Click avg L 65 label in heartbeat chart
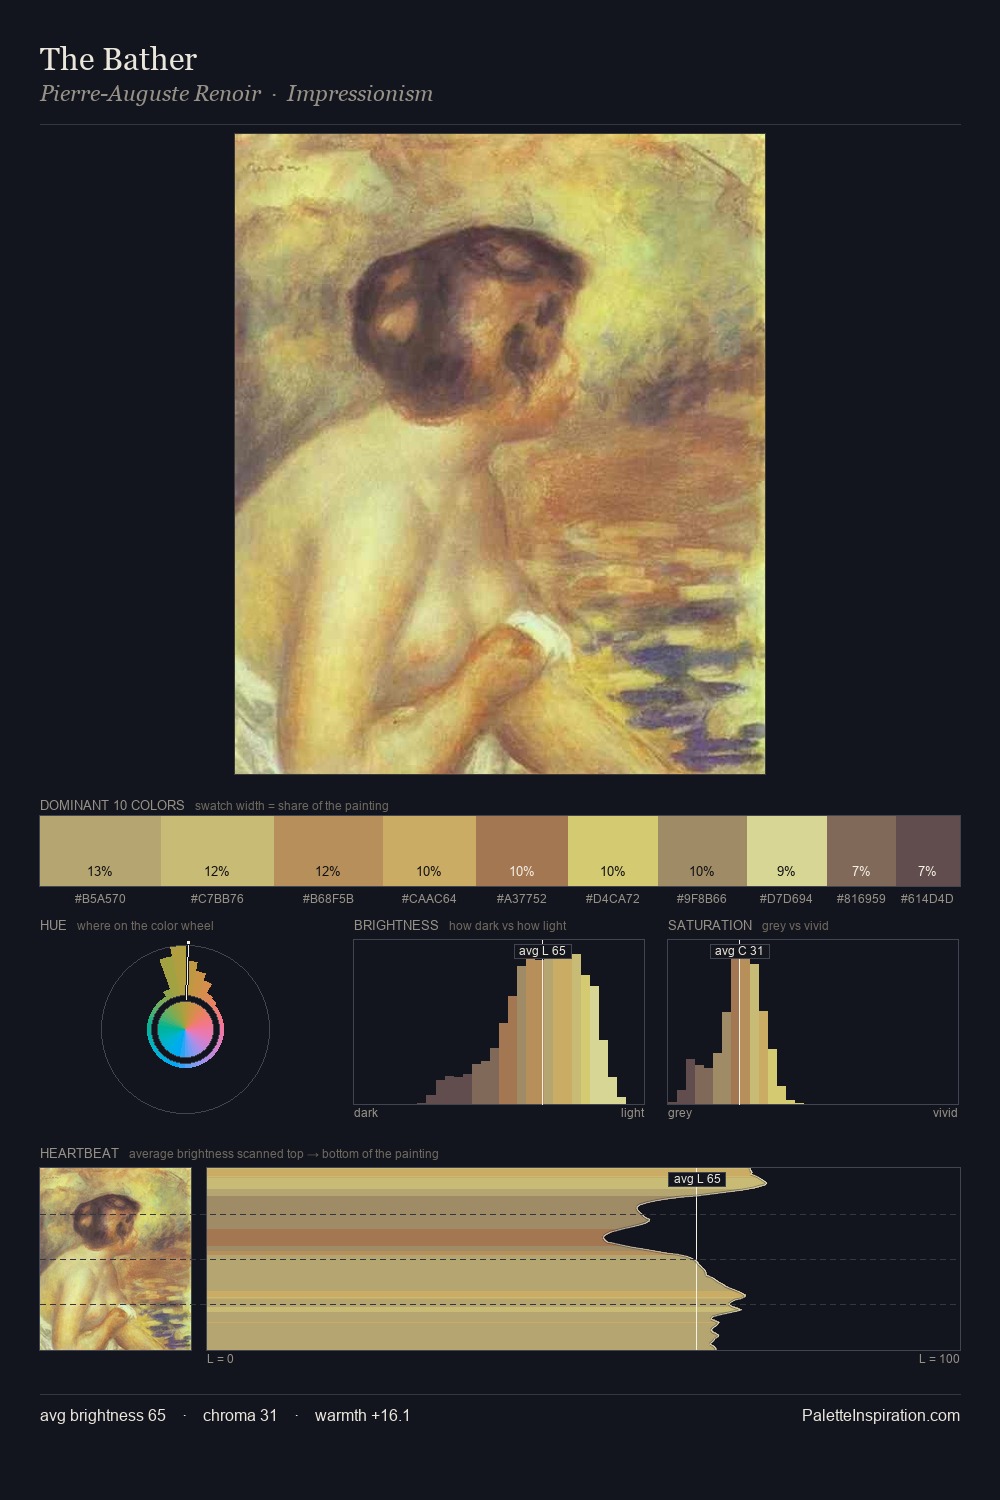 697,1179
